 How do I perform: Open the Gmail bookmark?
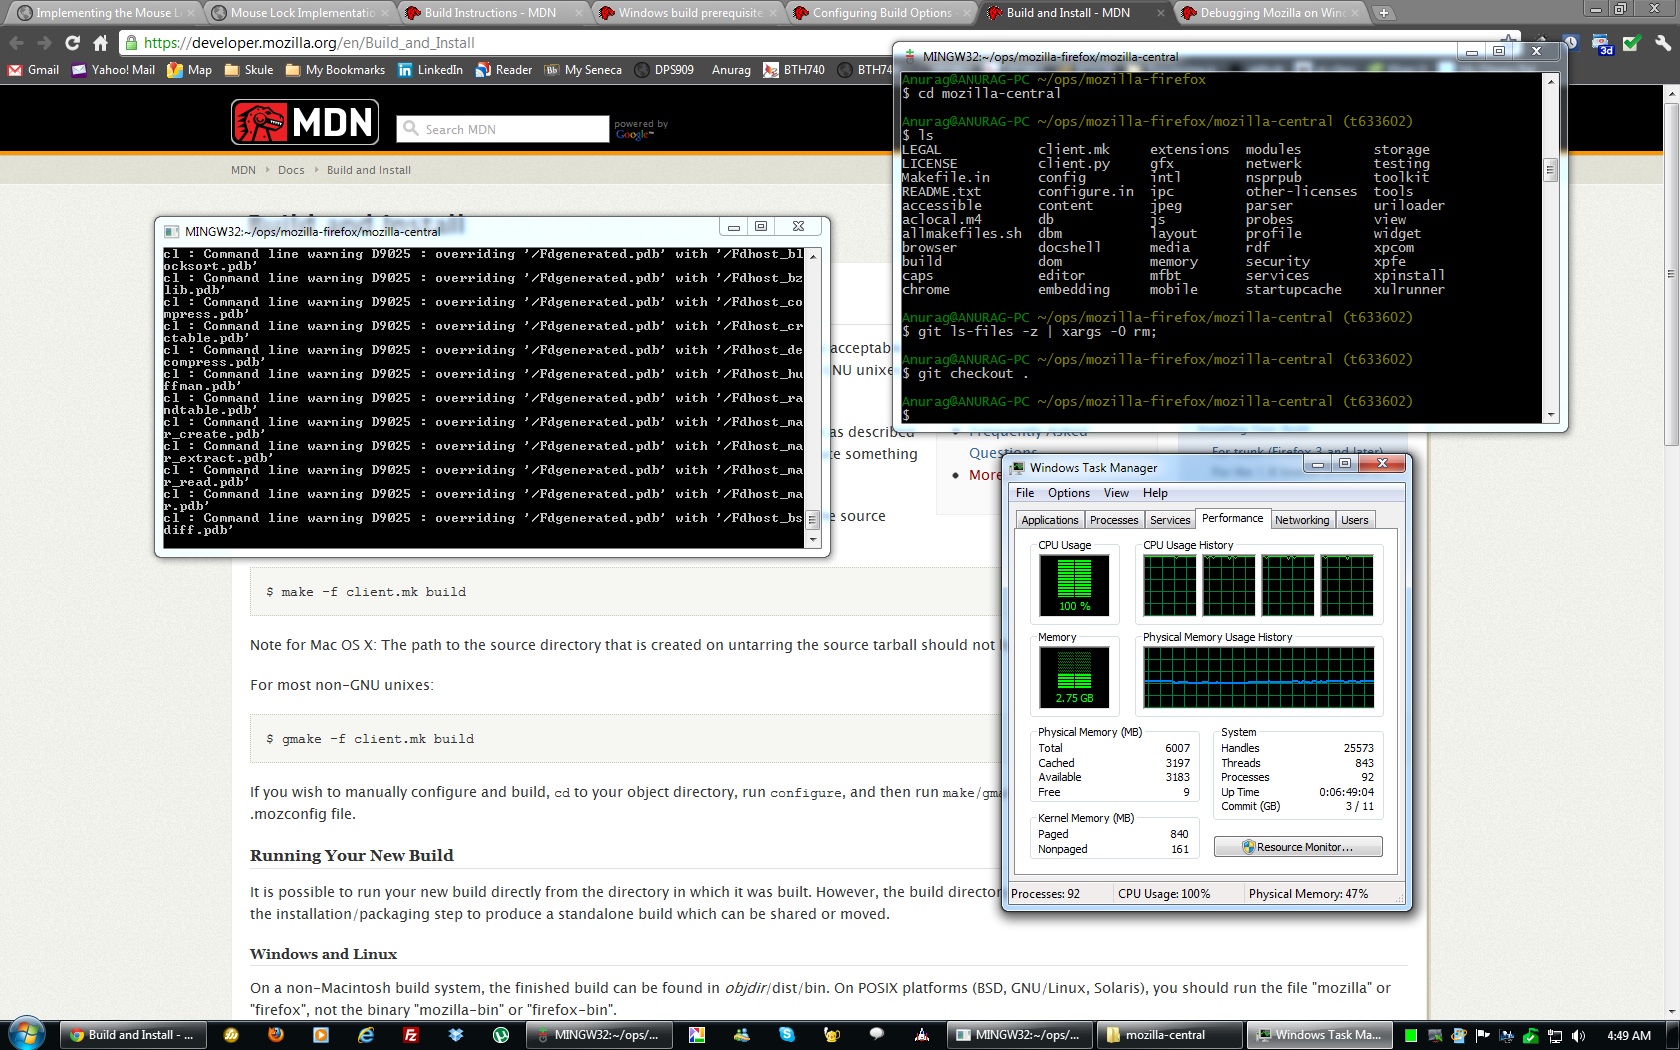(x=34, y=70)
